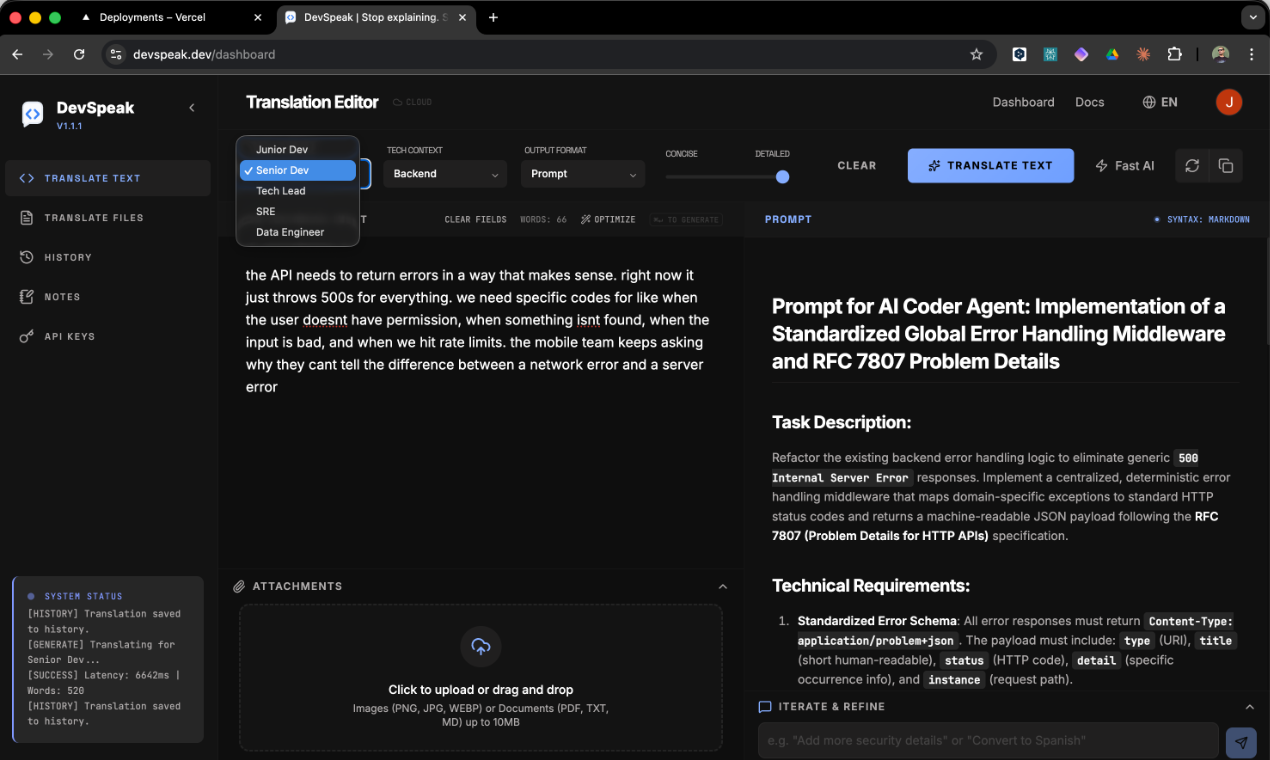Change language with the EN globe selector
This screenshot has width=1270, height=760.
tap(1160, 102)
